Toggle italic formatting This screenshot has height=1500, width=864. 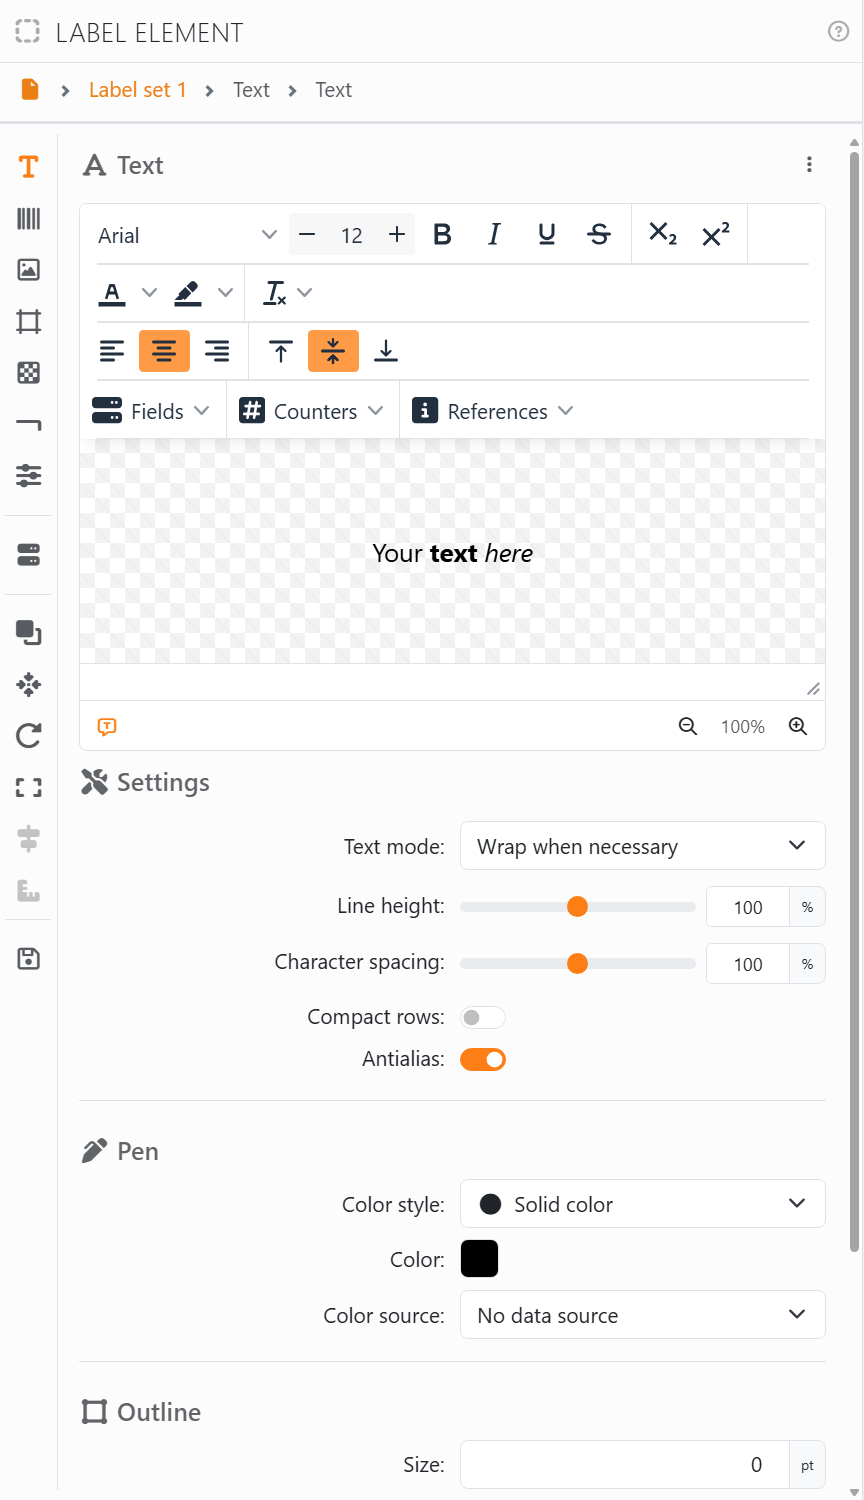coord(494,234)
